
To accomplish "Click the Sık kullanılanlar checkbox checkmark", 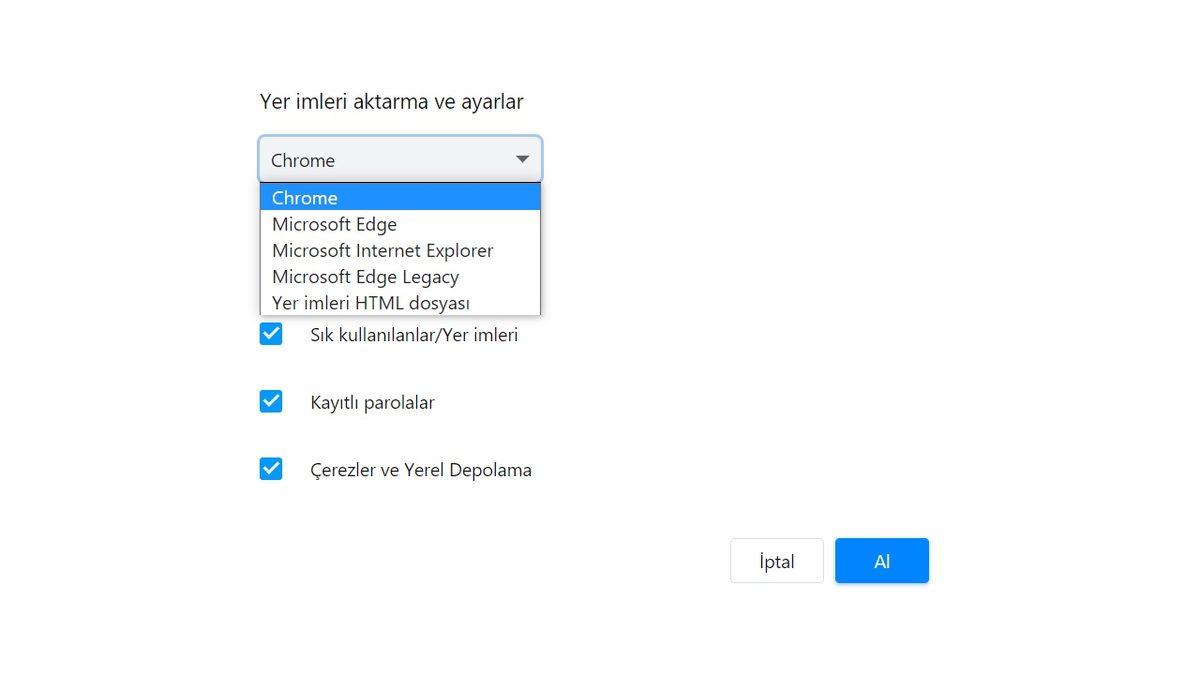I will [270, 334].
